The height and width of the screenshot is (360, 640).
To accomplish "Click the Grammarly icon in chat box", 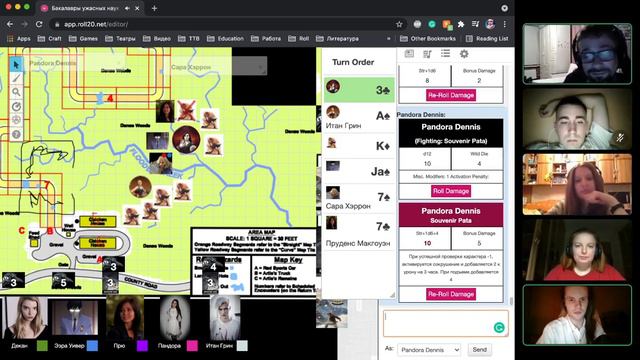I will tap(499, 327).
